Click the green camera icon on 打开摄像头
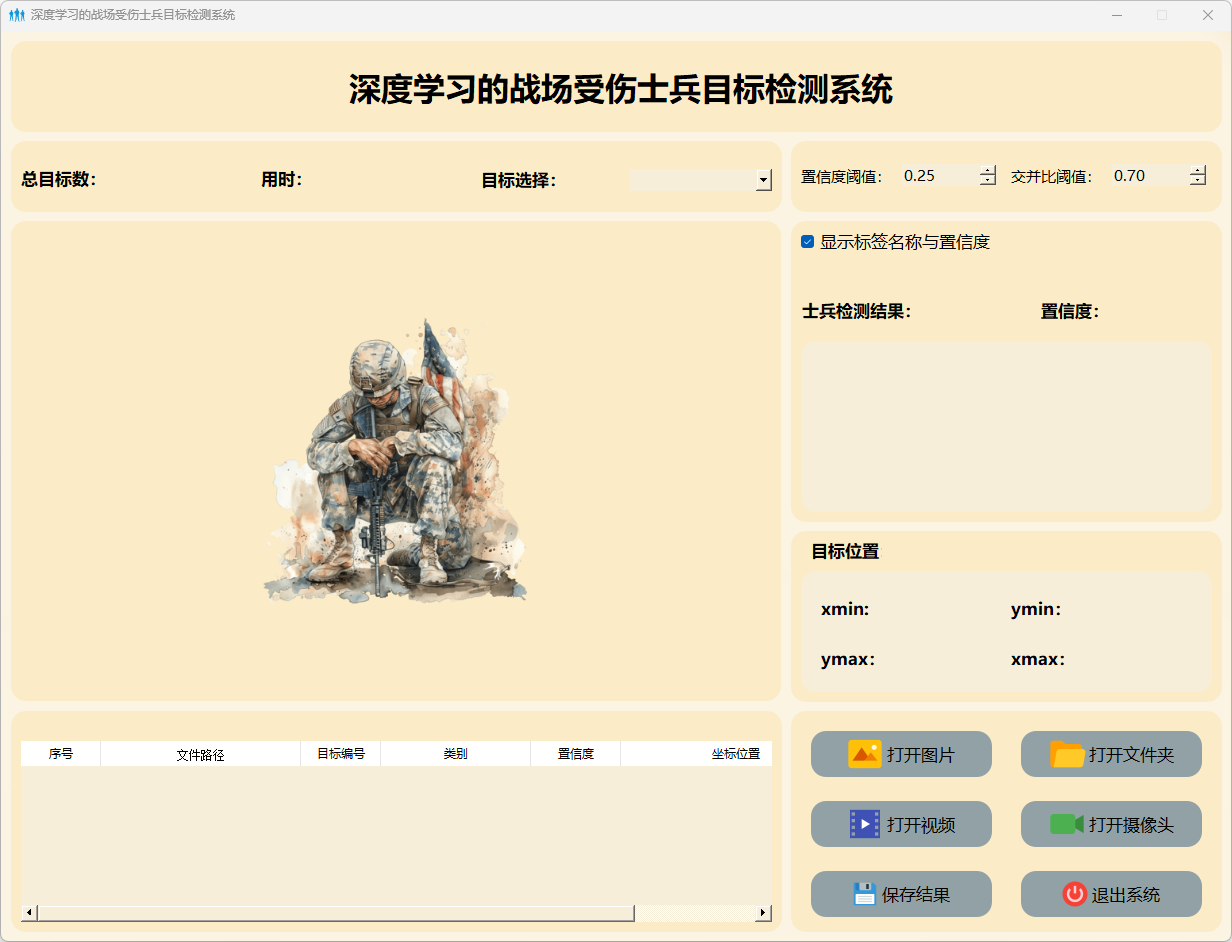The image size is (1232, 942). click(1066, 824)
